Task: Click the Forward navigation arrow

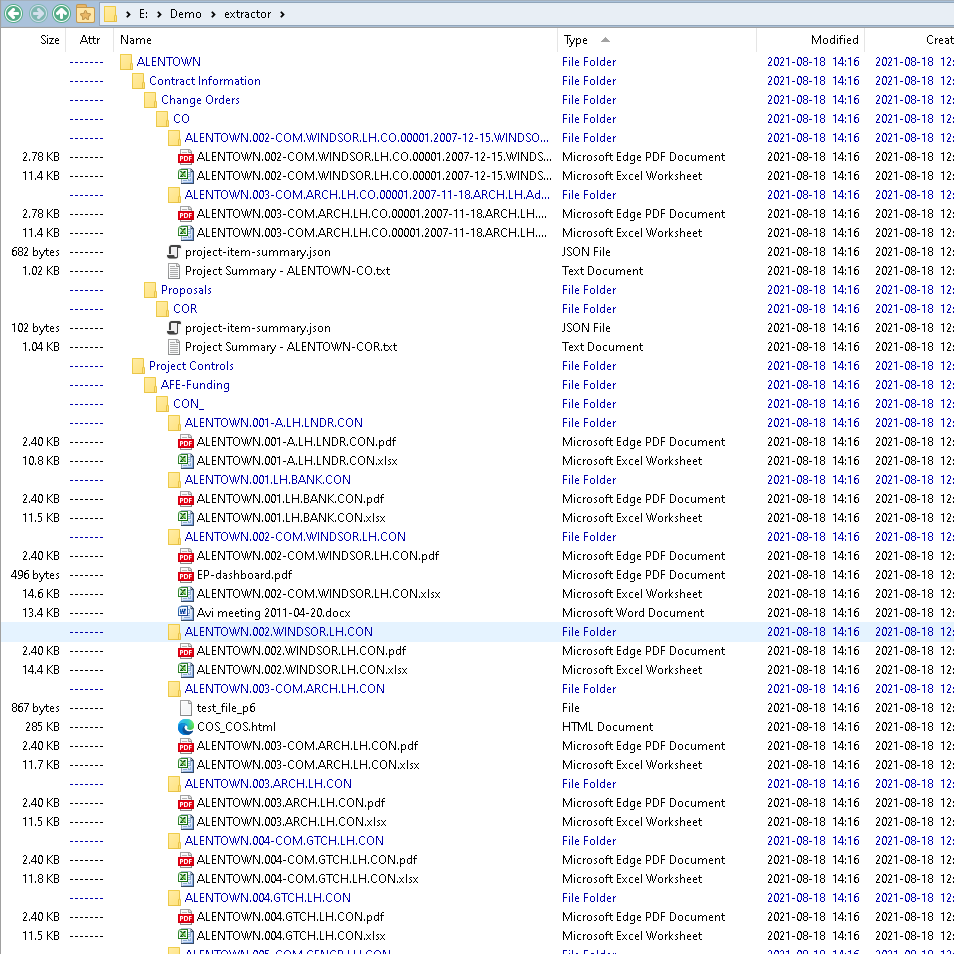Action: [x=38, y=14]
